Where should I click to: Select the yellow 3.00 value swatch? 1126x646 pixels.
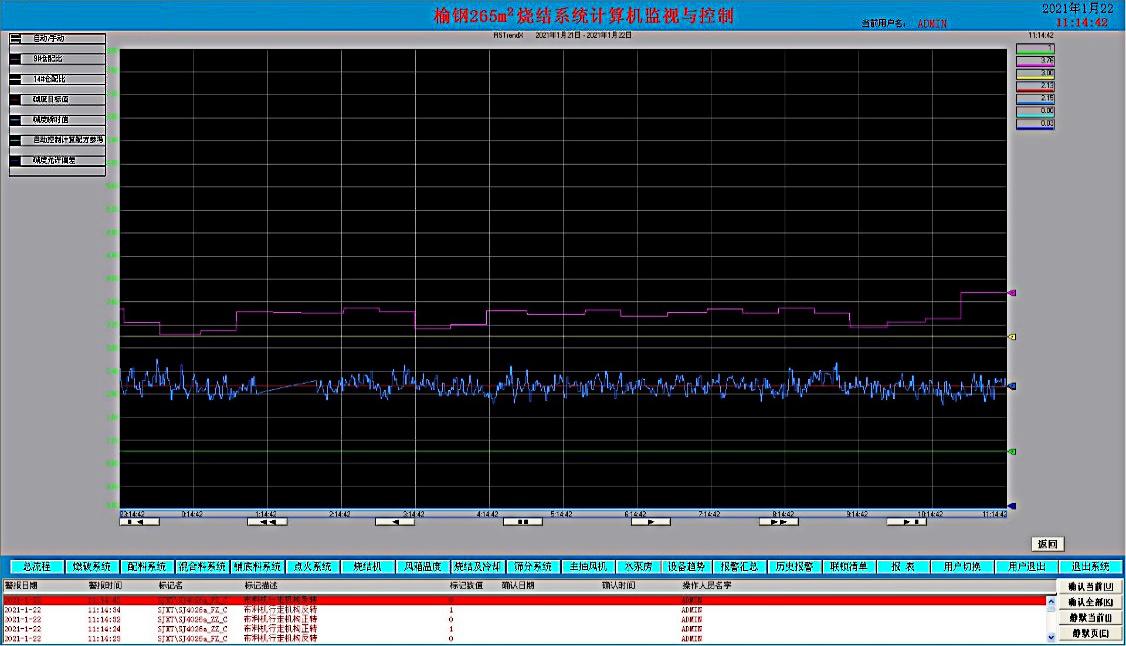(1035, 73)
